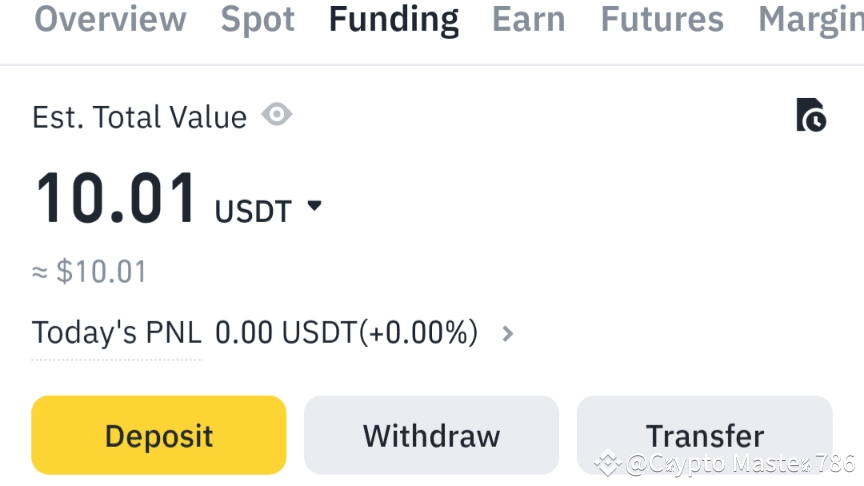Tap the Today's PNL underlined label
Screen dimensions: 864x486
117,333
